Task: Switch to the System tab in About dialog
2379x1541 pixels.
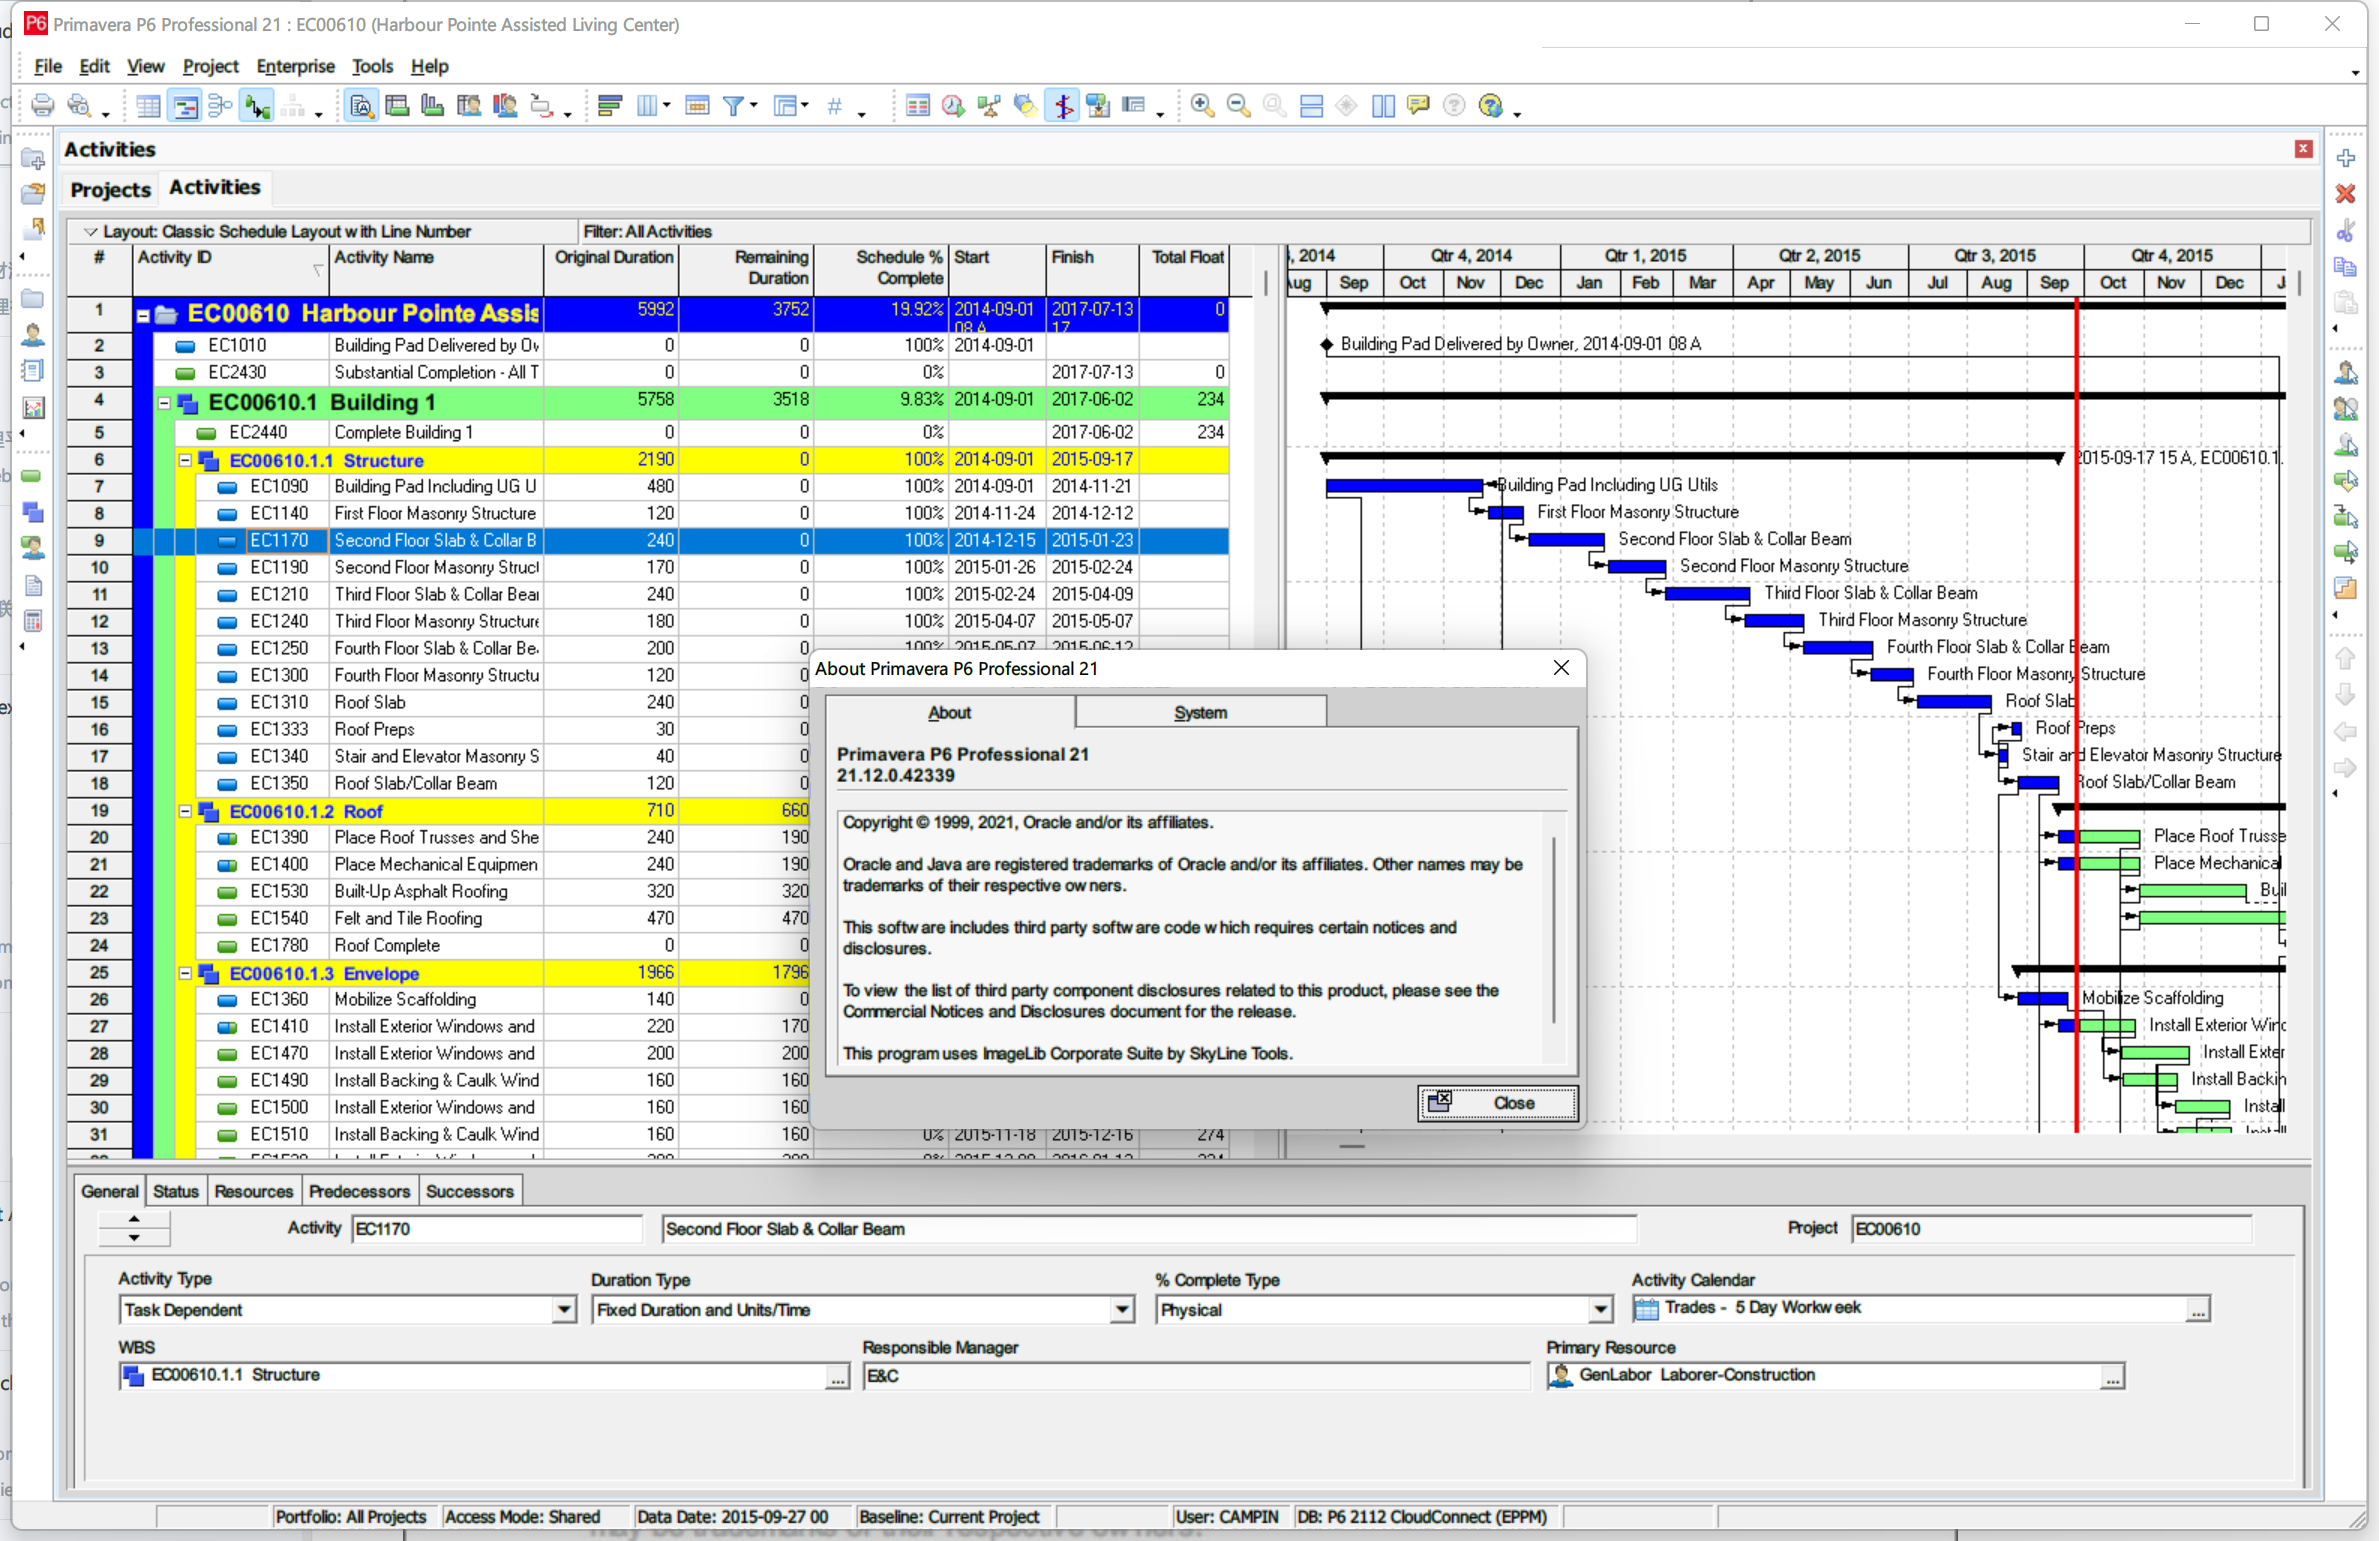Action: 1200,712
